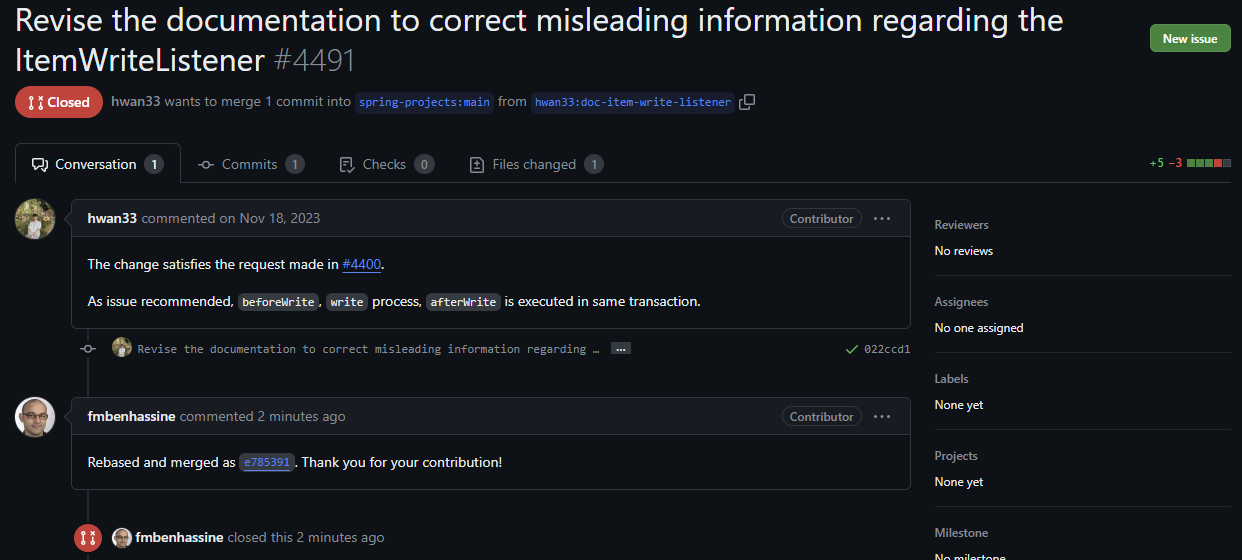Open the Checks tab
1242x560 pixels.
386,164
